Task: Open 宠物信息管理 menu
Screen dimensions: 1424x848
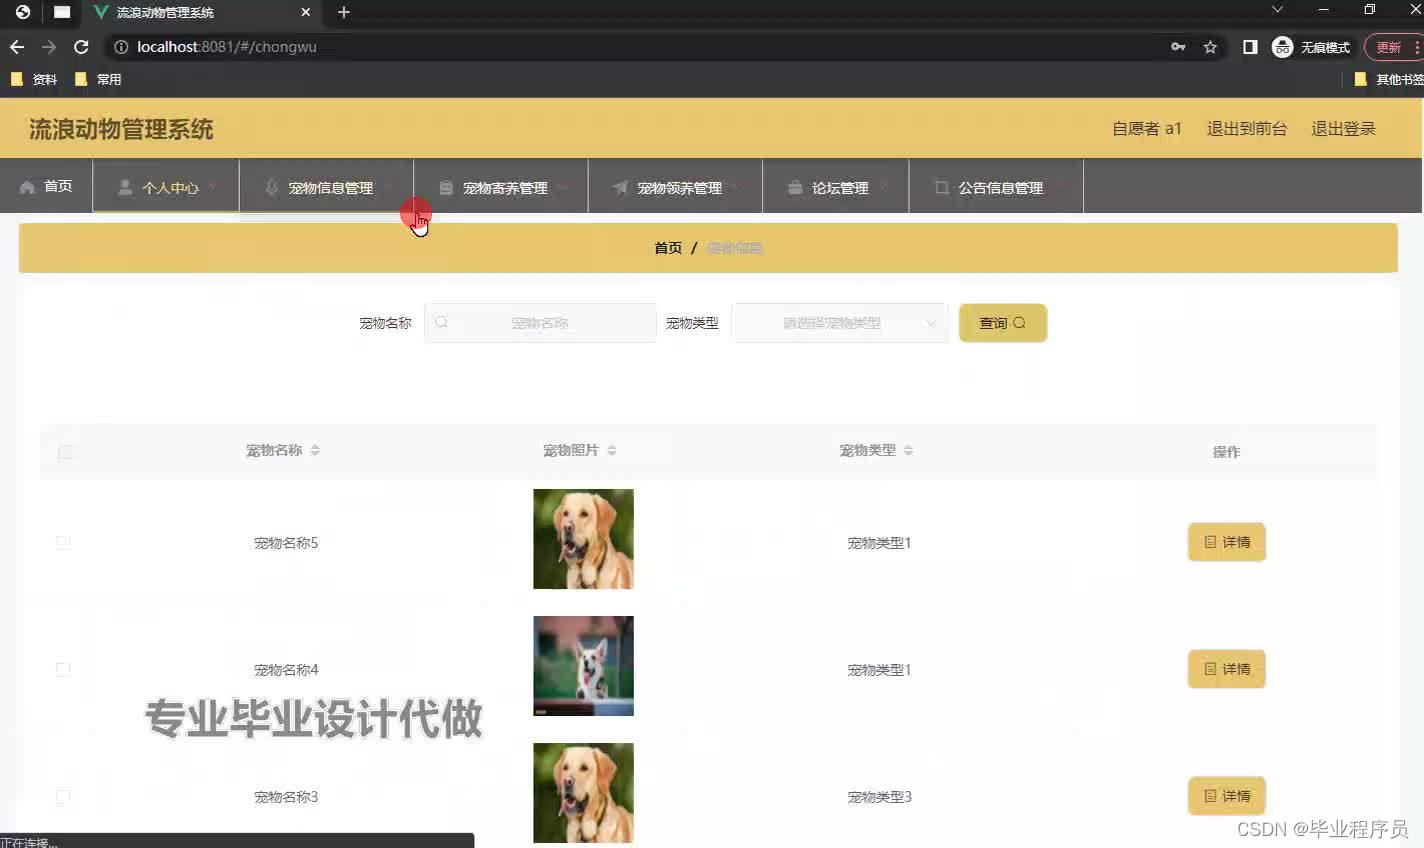Action: (x=326, y=187)
